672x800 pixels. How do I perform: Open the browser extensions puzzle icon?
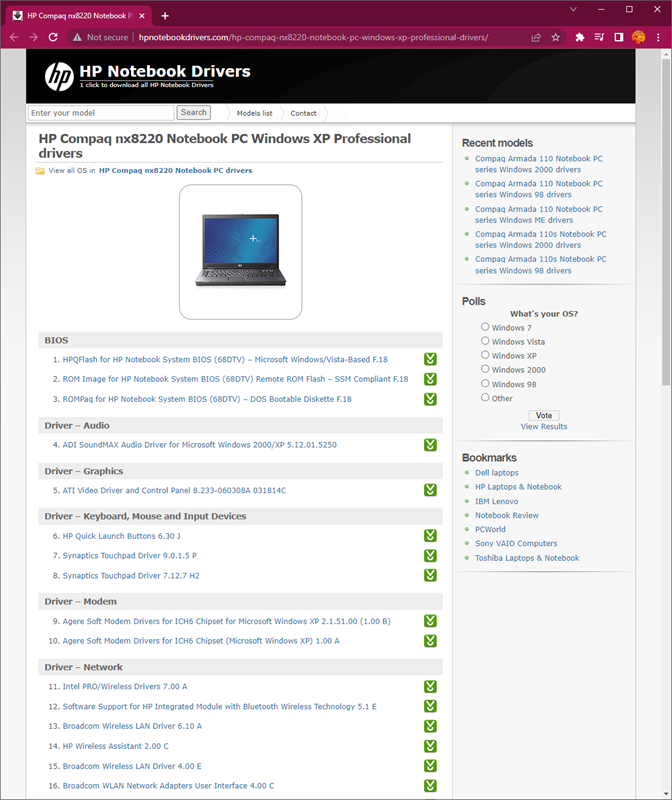pyautogui.click(x=580, y=37)
